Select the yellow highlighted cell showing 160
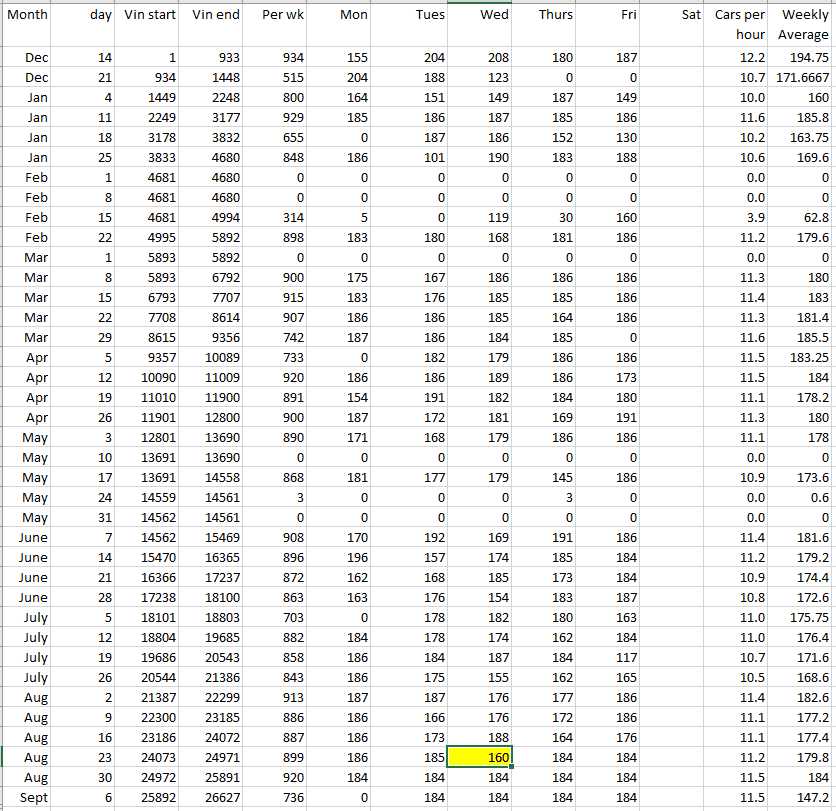Viewport: 836px width, 811px height. click(480, 757)
